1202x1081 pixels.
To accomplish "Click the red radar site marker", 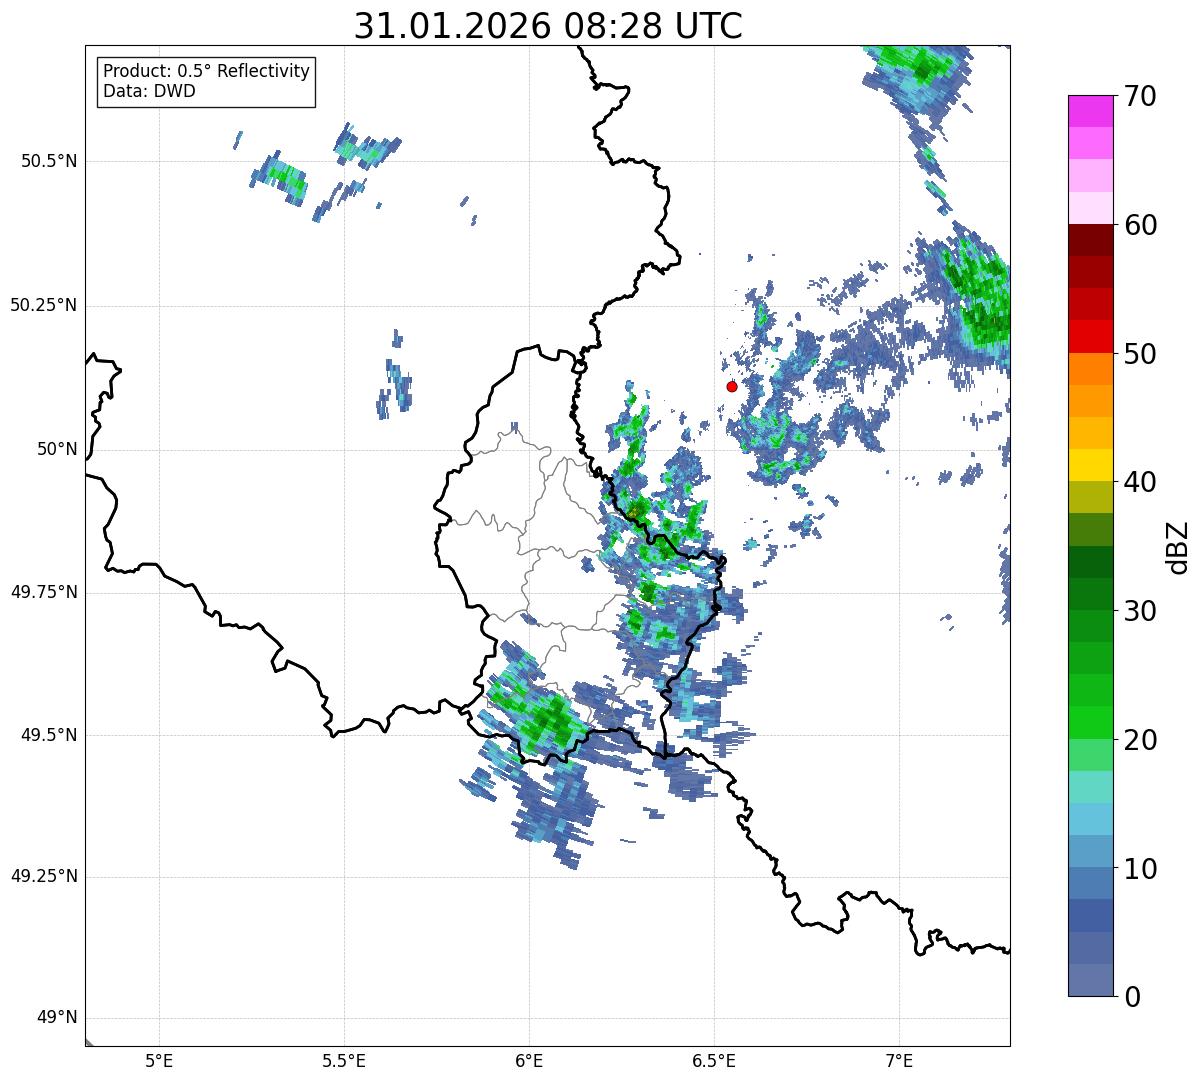I will (732, 386).
